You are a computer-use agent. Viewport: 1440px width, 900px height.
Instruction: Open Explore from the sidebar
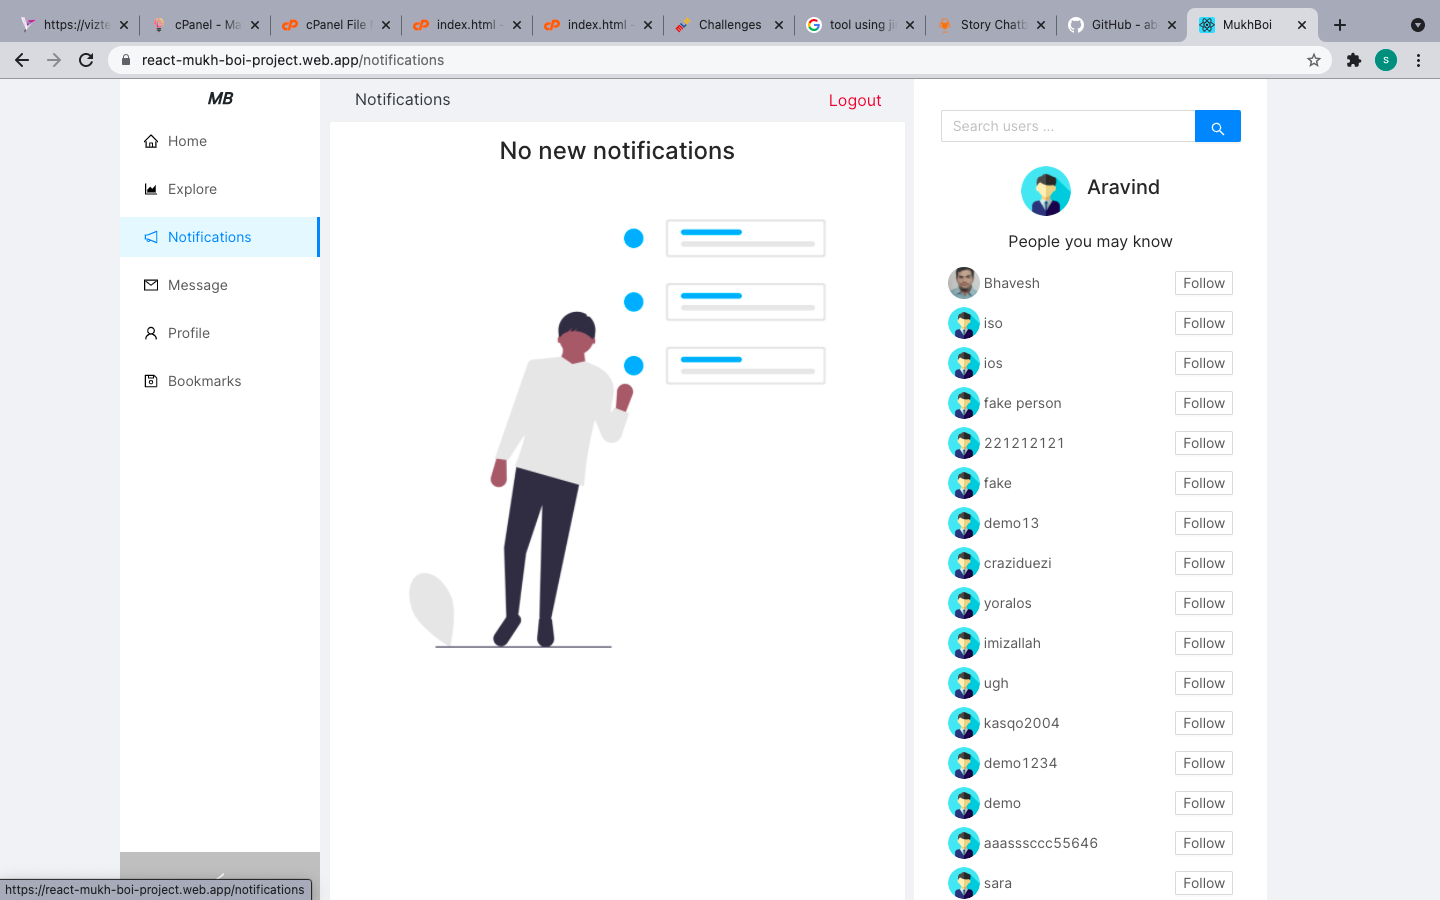[x=220, y=189]
